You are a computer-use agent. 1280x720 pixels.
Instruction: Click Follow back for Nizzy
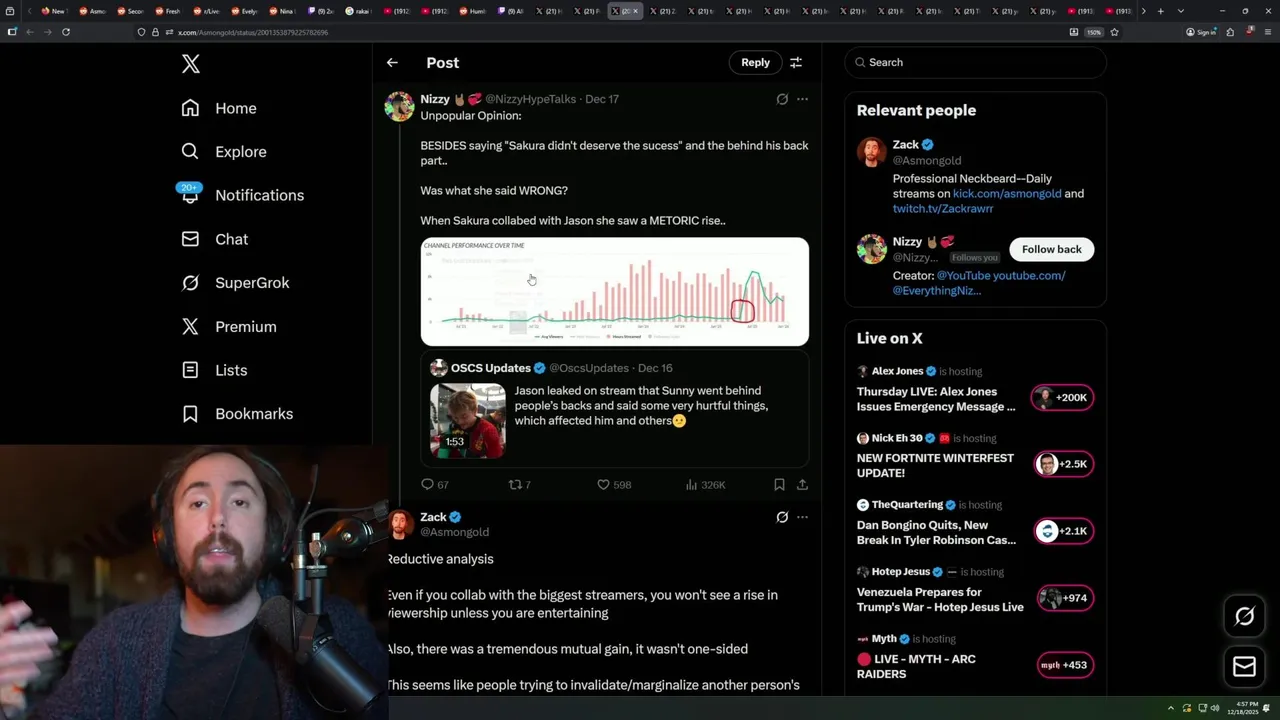click(1051, 249)
